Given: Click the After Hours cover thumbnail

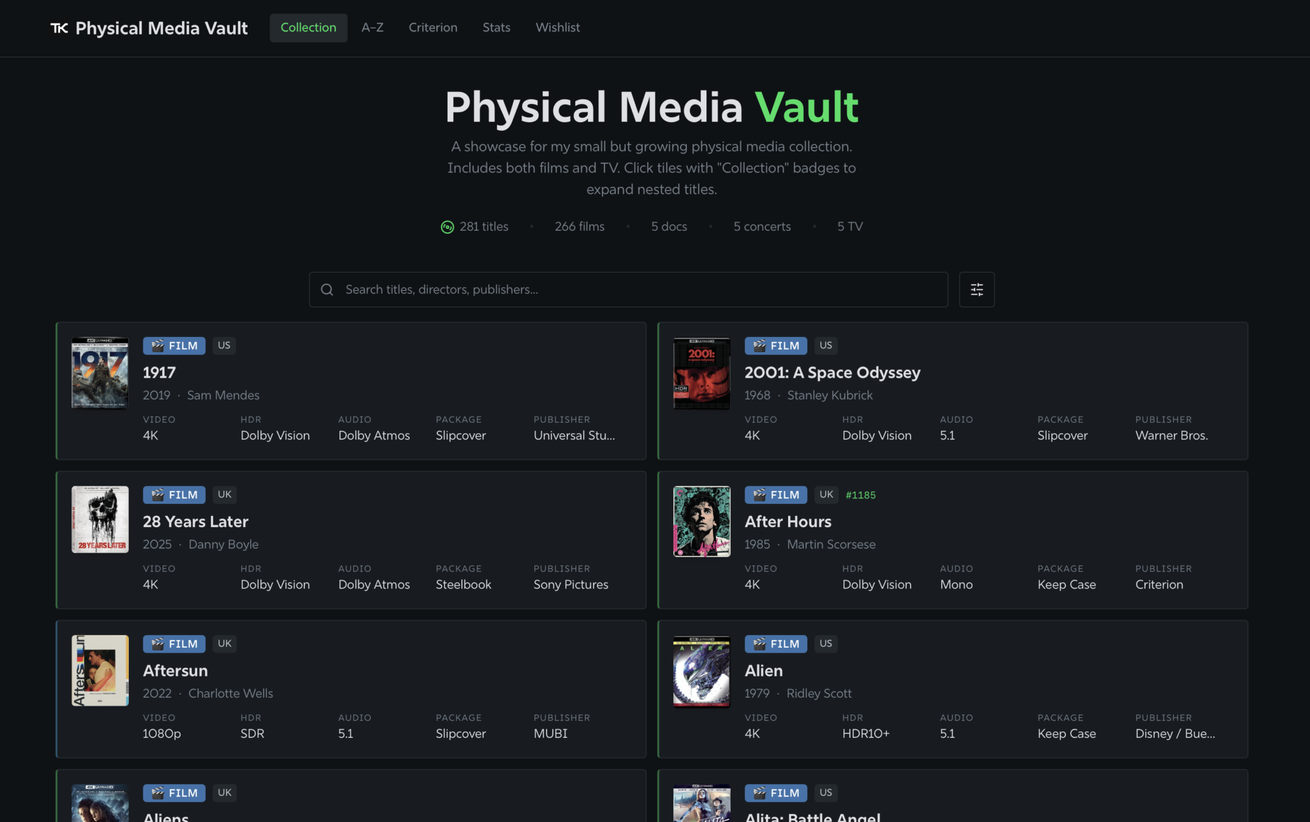Looking at the screenshot, I should [x=702, y=522].
